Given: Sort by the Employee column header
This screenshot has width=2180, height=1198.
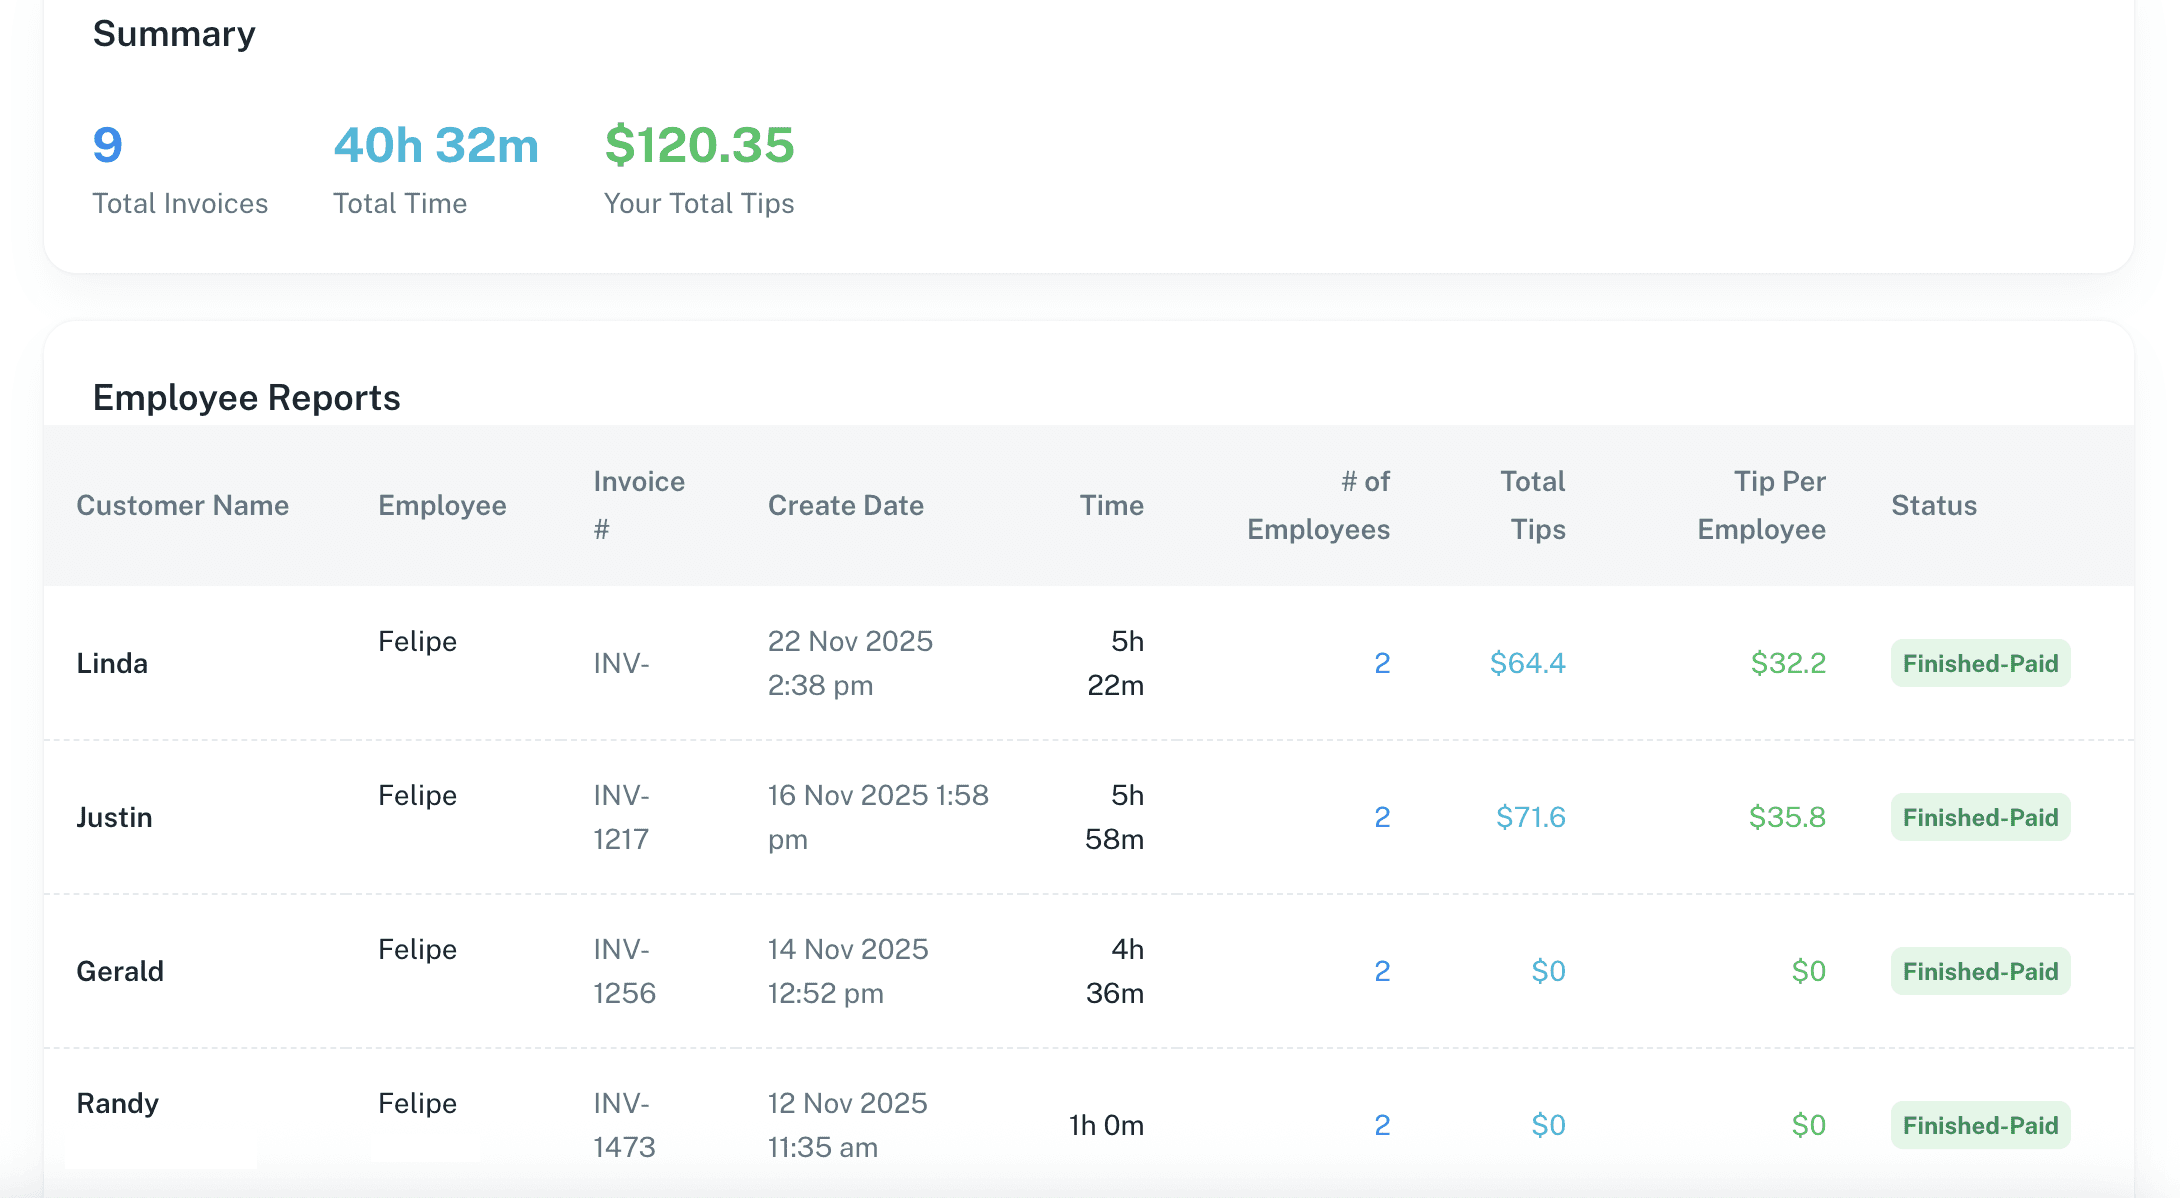Looking at the screenshot, I should coord(441,505).
